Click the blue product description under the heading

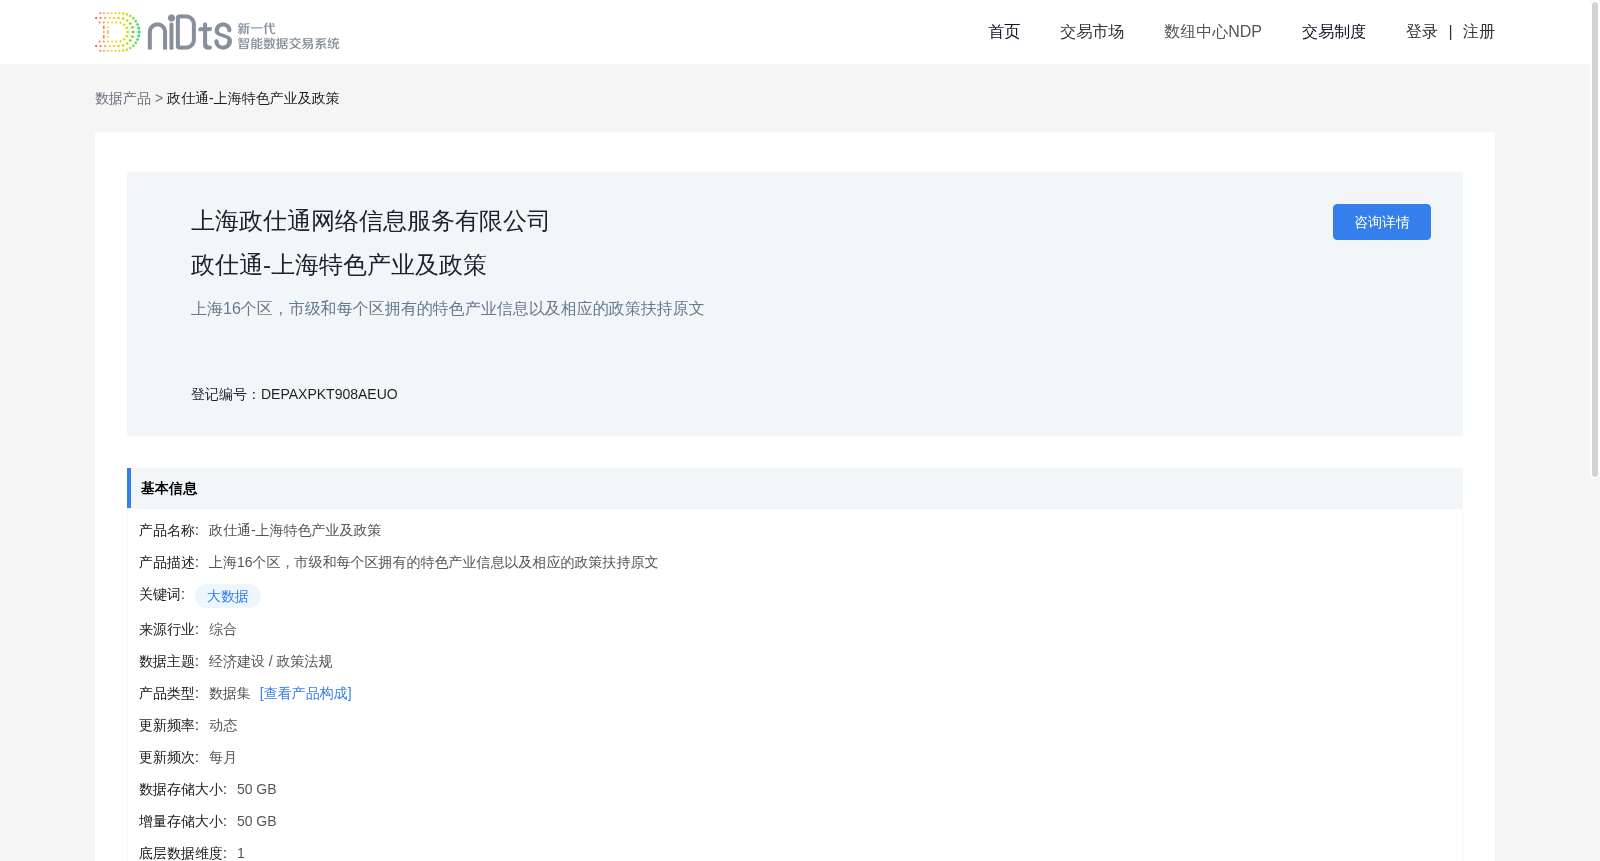(448, 309)
